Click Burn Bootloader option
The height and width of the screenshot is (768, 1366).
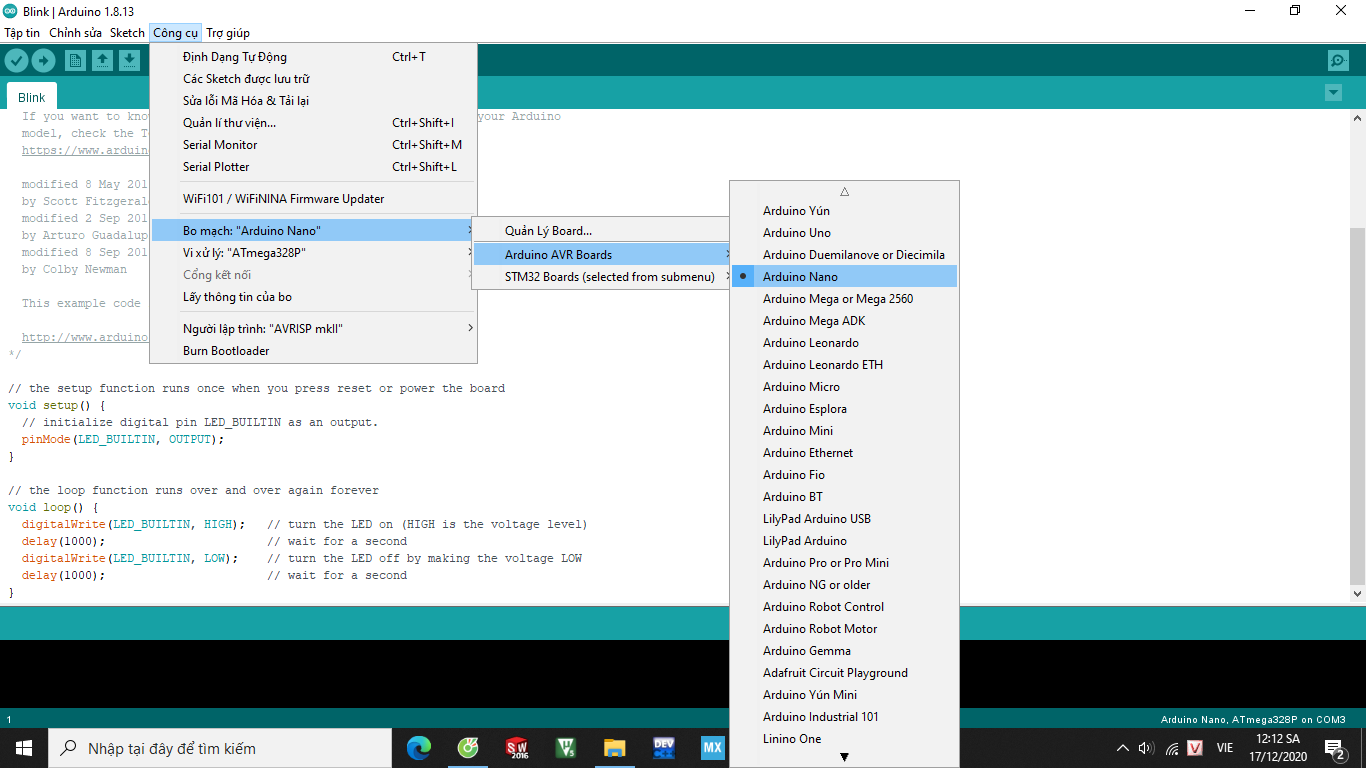[x=226, y=351]
